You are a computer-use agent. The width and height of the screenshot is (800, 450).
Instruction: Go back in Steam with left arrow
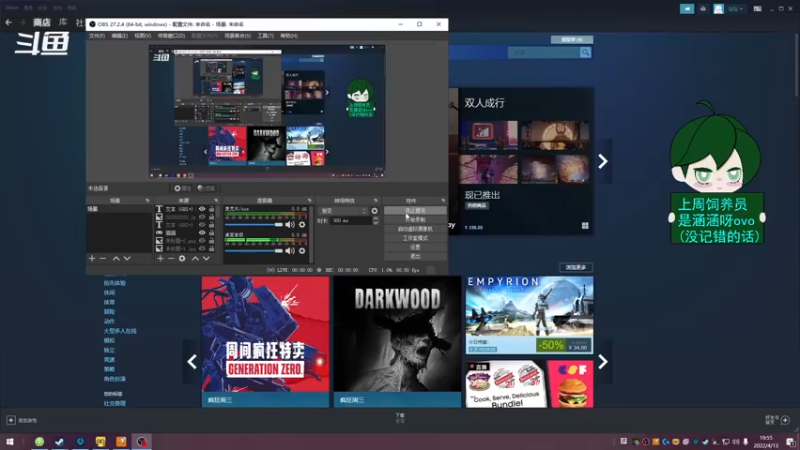pyautogui.click(x=8, y=22)
